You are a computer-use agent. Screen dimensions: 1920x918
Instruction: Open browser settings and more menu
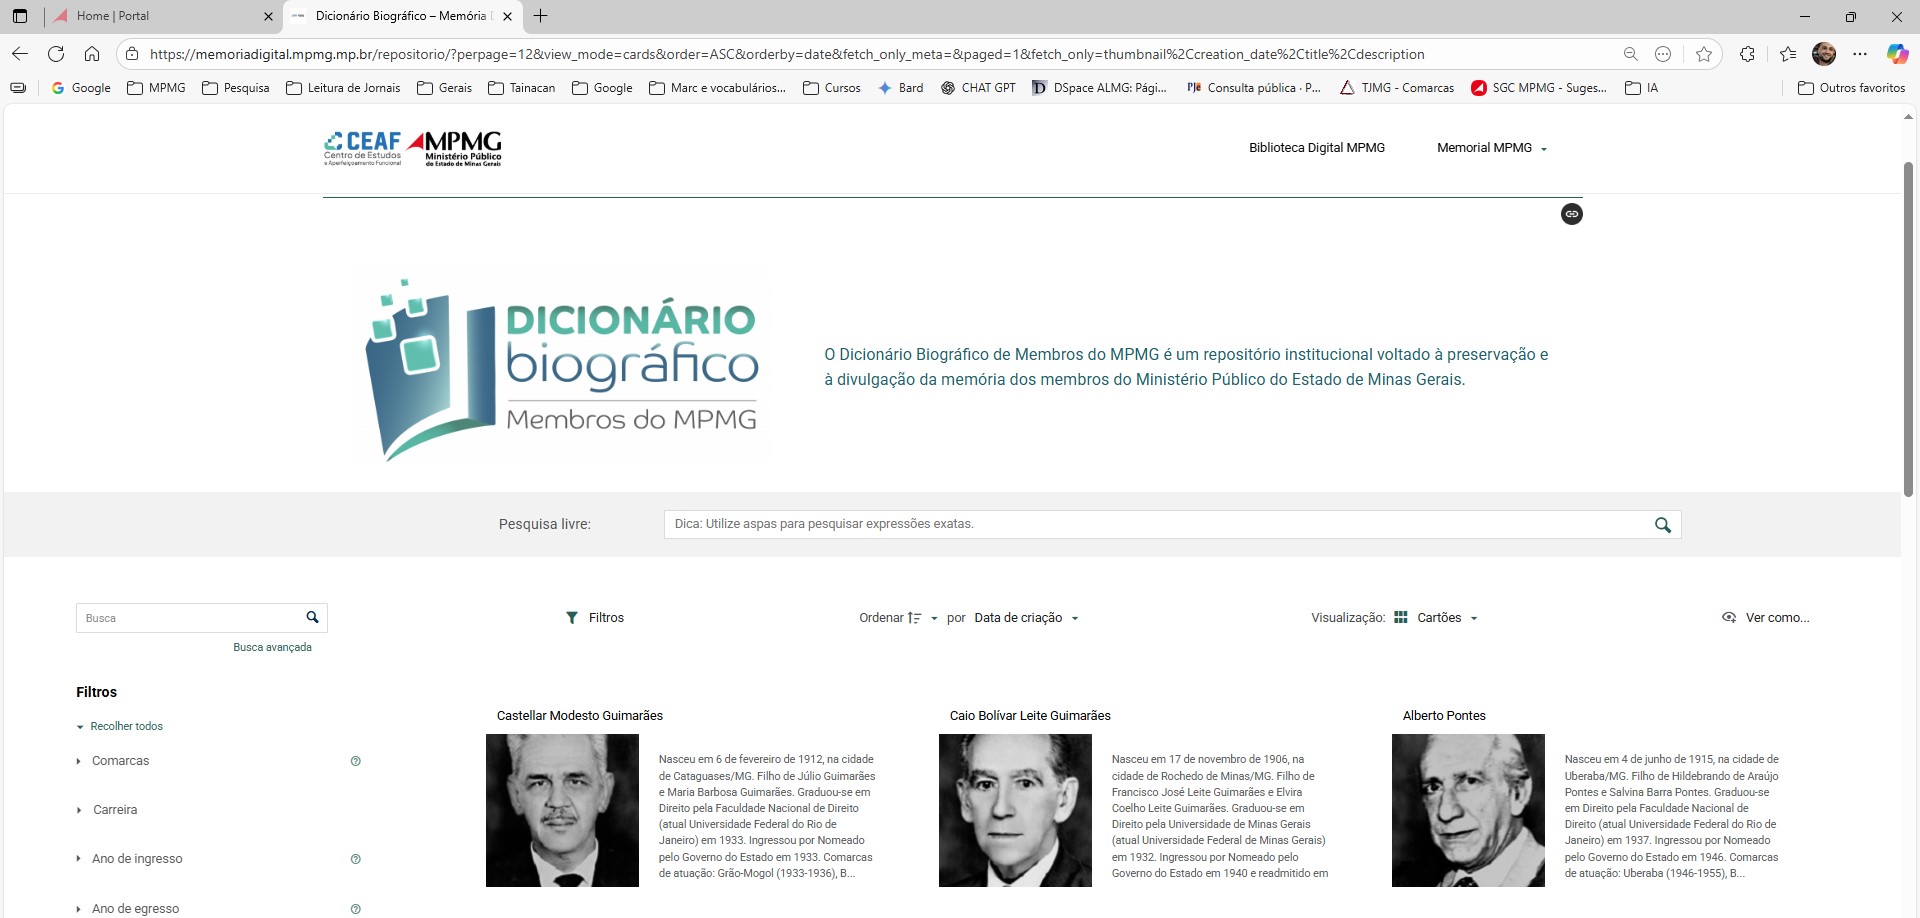pos(1860,54)
